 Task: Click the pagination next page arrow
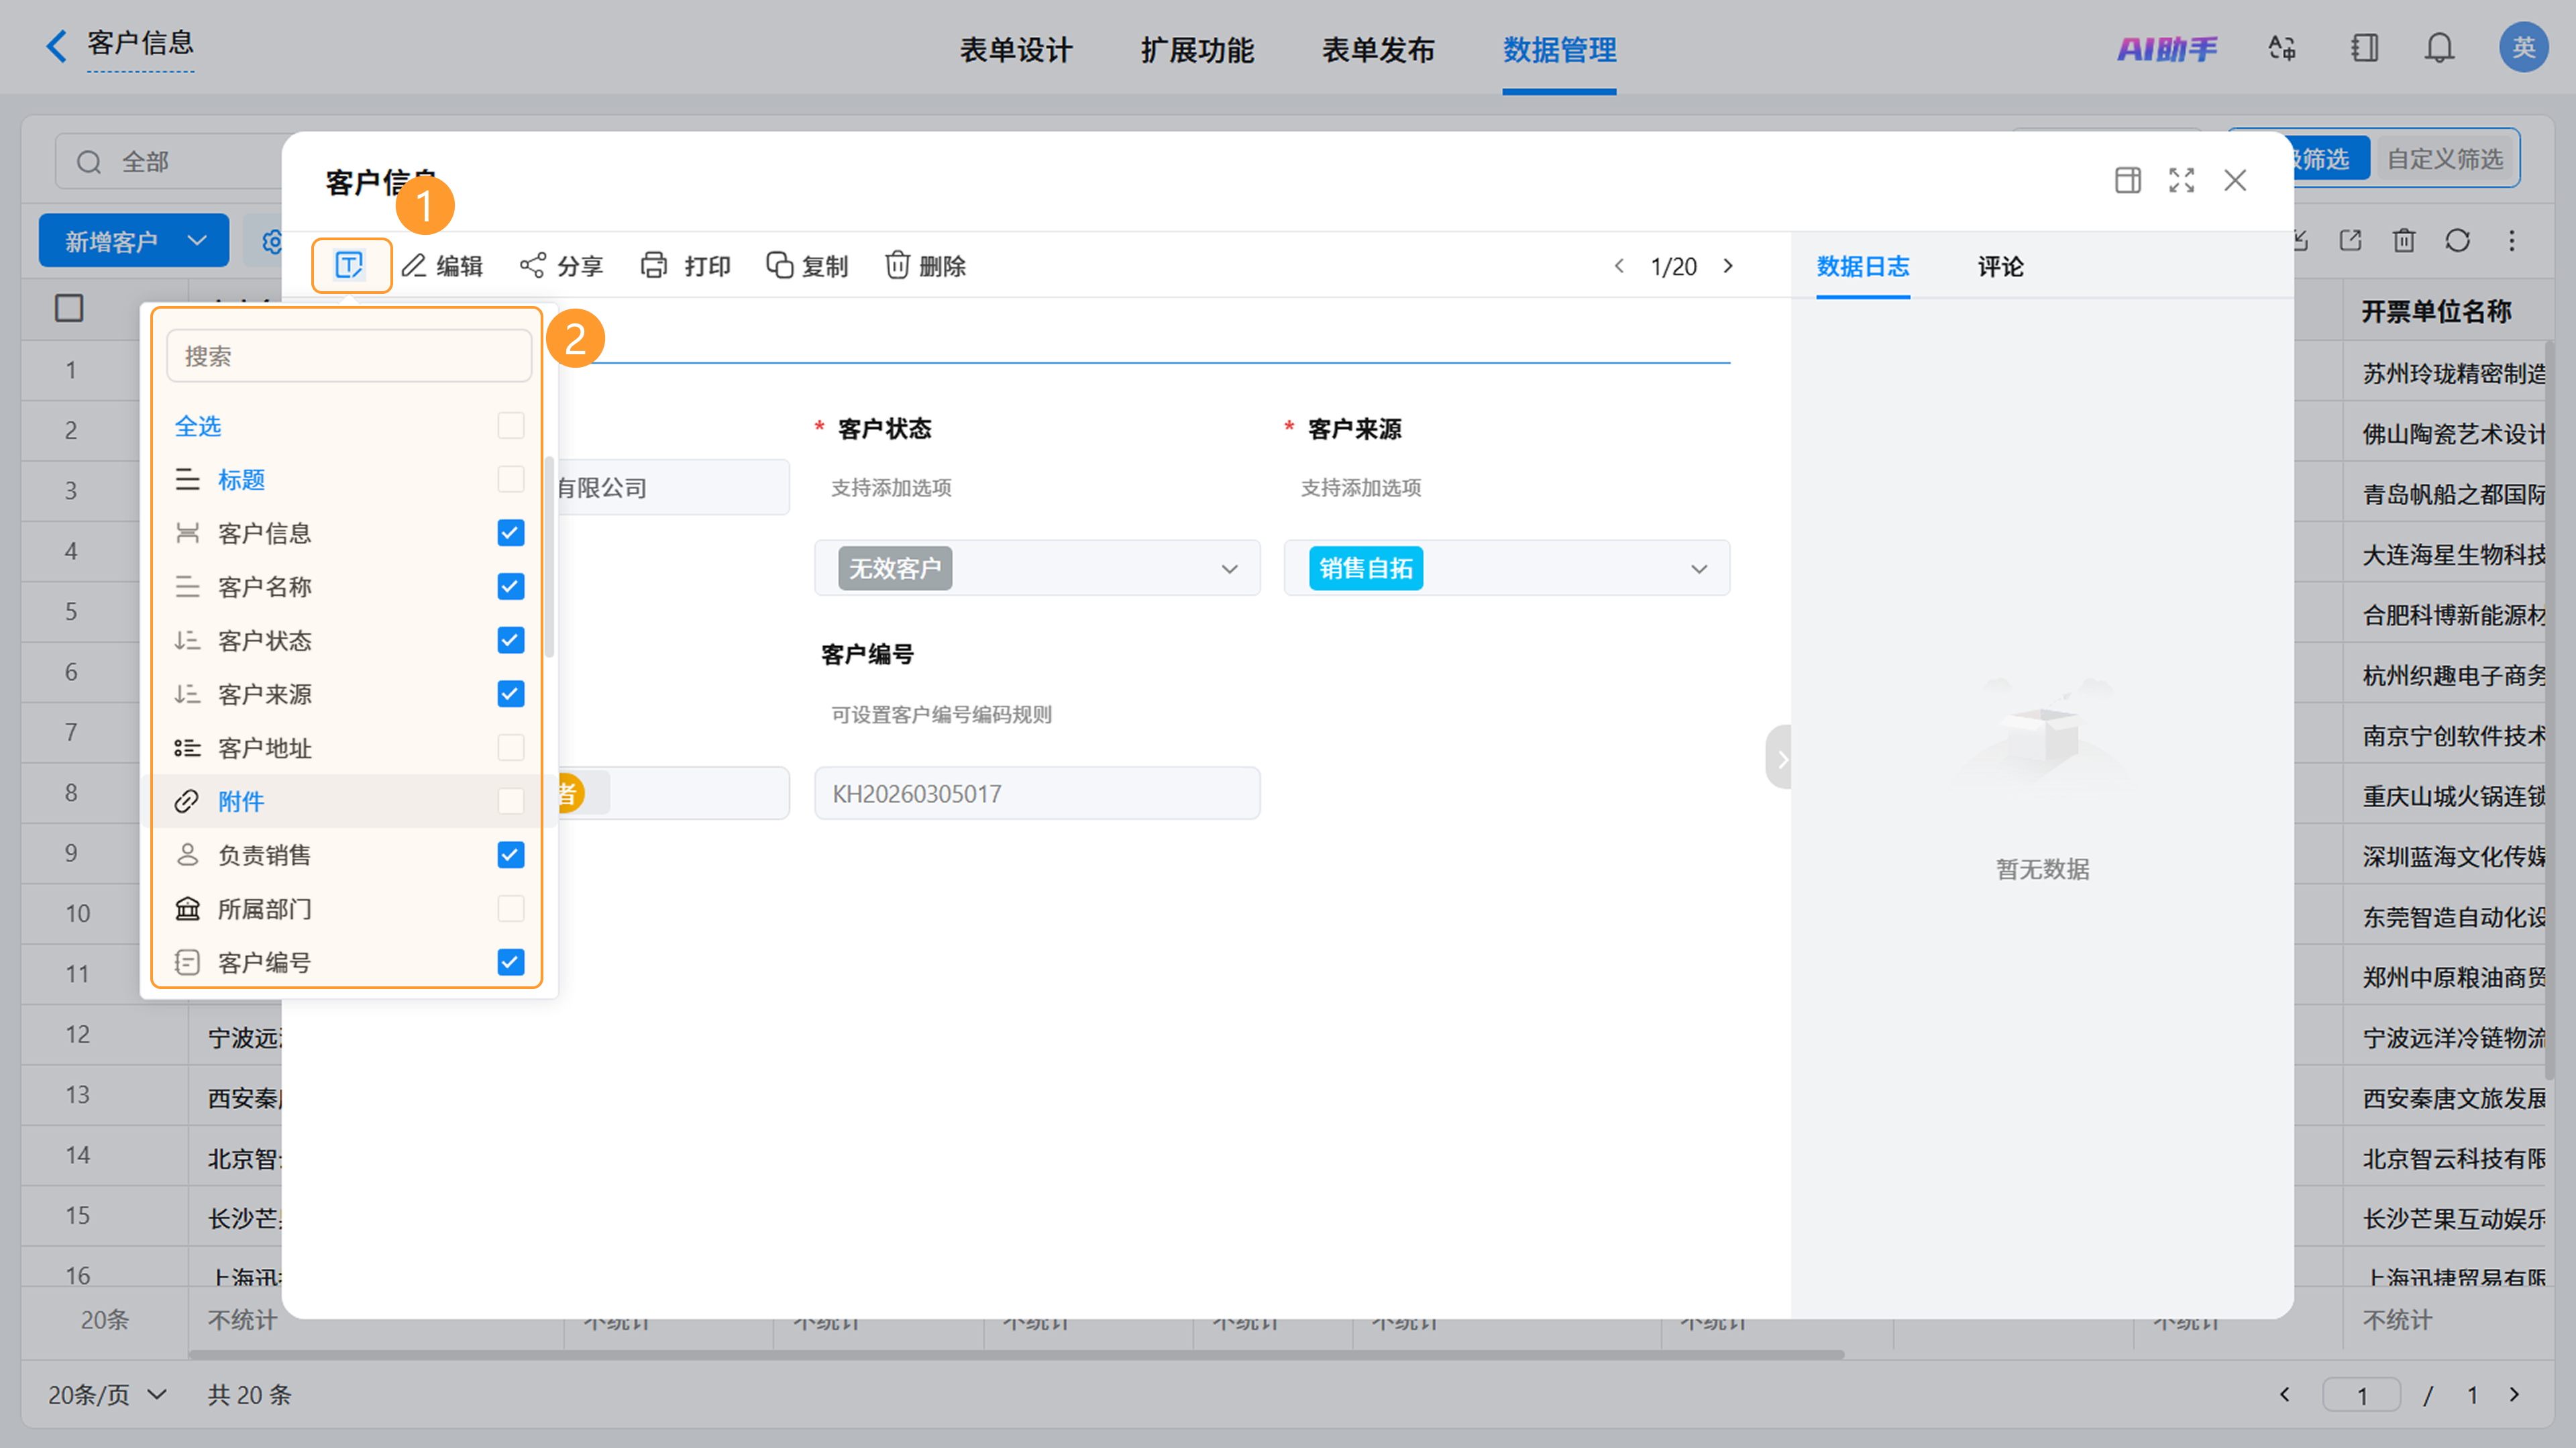pos(2514,1395)
